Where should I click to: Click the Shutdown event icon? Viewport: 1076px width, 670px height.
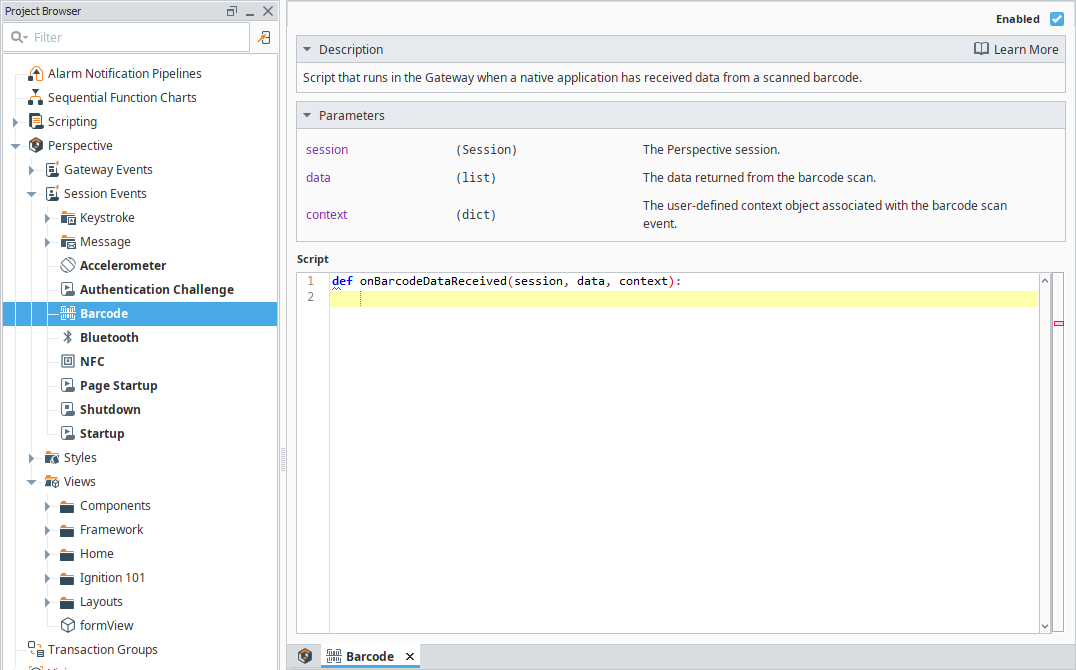68,410
